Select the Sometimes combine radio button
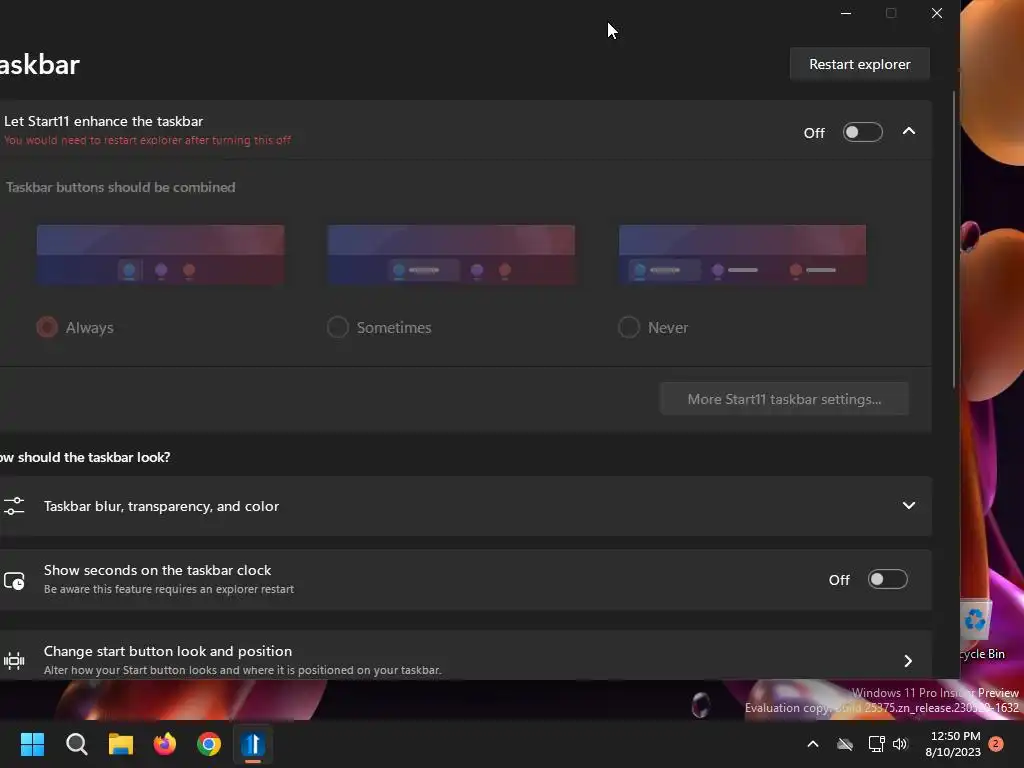This screenshot has width=1024, height=768. (x=338, y=327)
